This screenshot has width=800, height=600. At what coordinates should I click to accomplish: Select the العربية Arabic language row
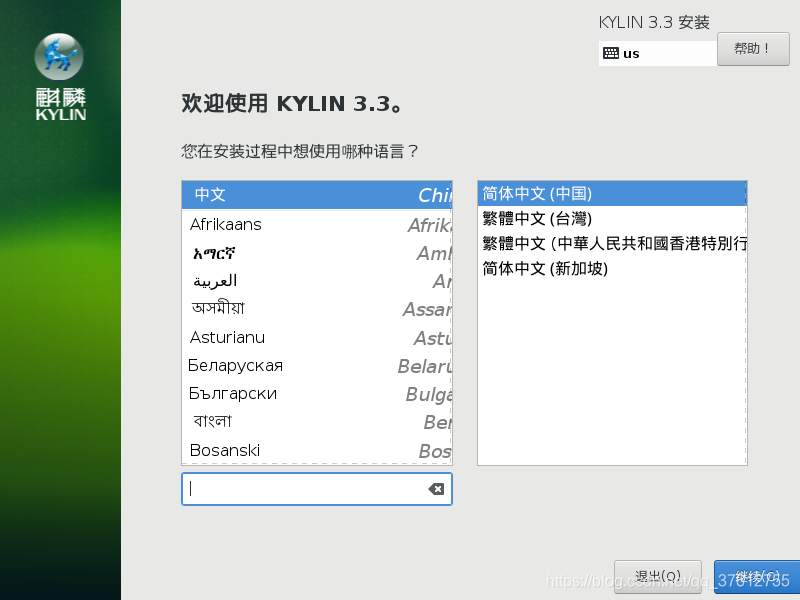[317, 281]
